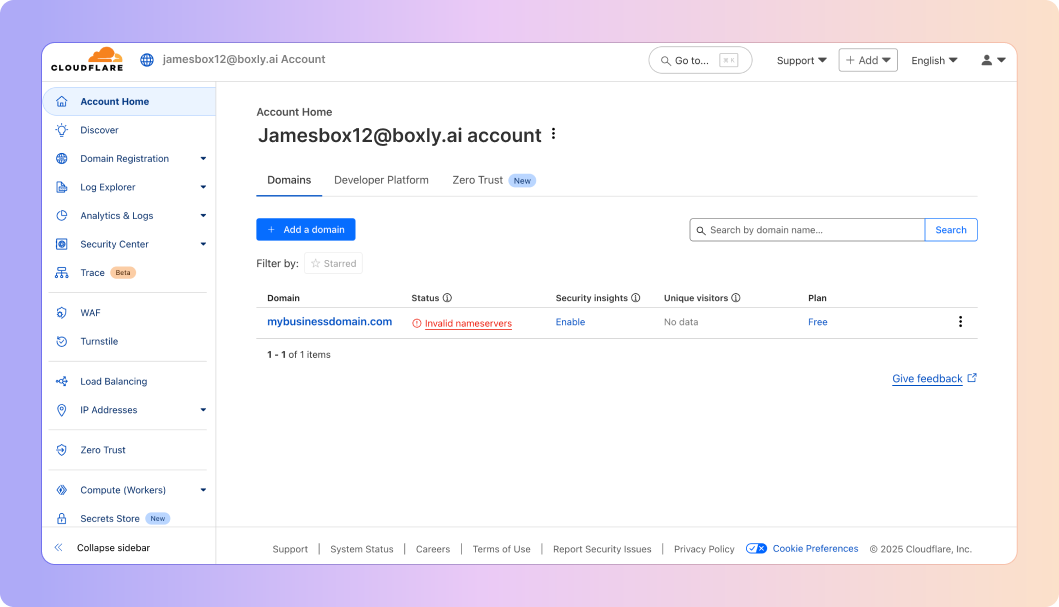Open the Add dropdown
Viewport: 1059px width, 607px height.
click(868, 60)
